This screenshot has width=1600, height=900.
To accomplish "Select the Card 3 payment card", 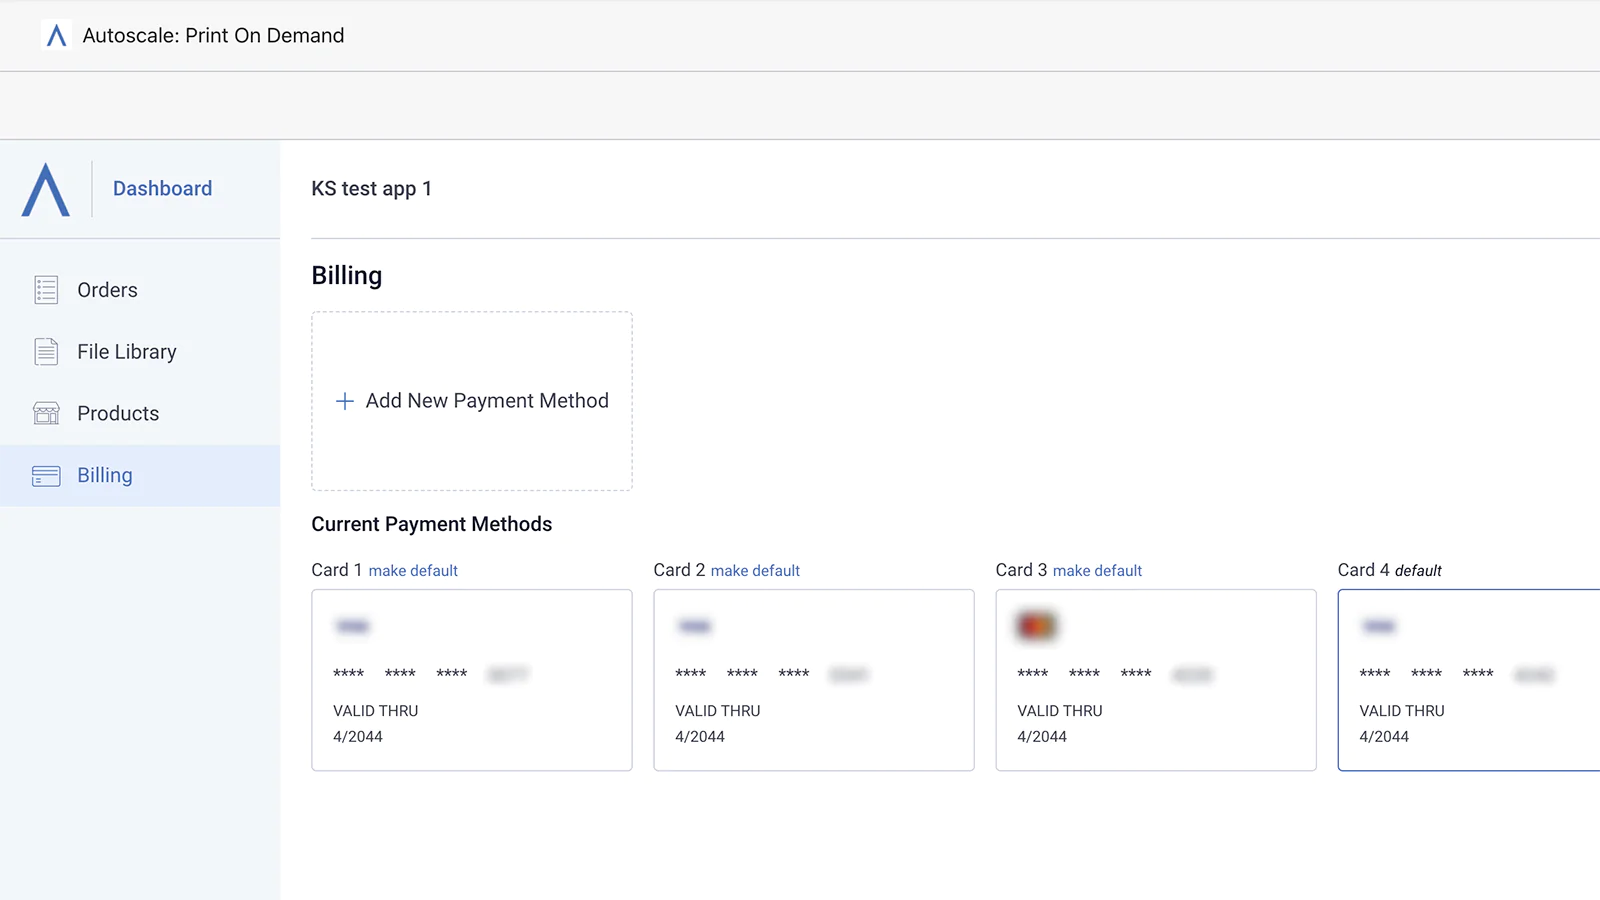I will [1156, 680].
